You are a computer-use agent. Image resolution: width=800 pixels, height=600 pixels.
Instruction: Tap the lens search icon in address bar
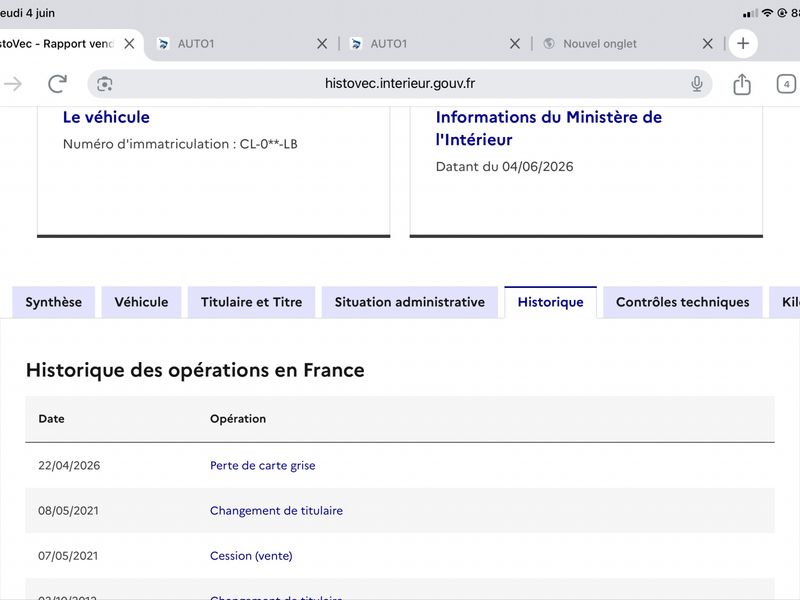coord(105,84)
